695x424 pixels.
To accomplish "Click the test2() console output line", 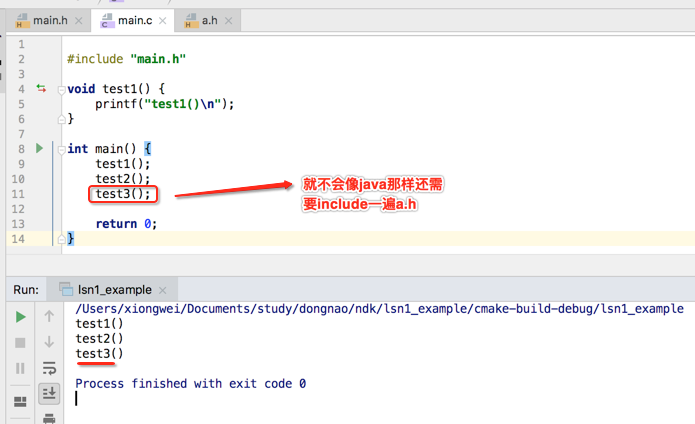I will [99, 338].
